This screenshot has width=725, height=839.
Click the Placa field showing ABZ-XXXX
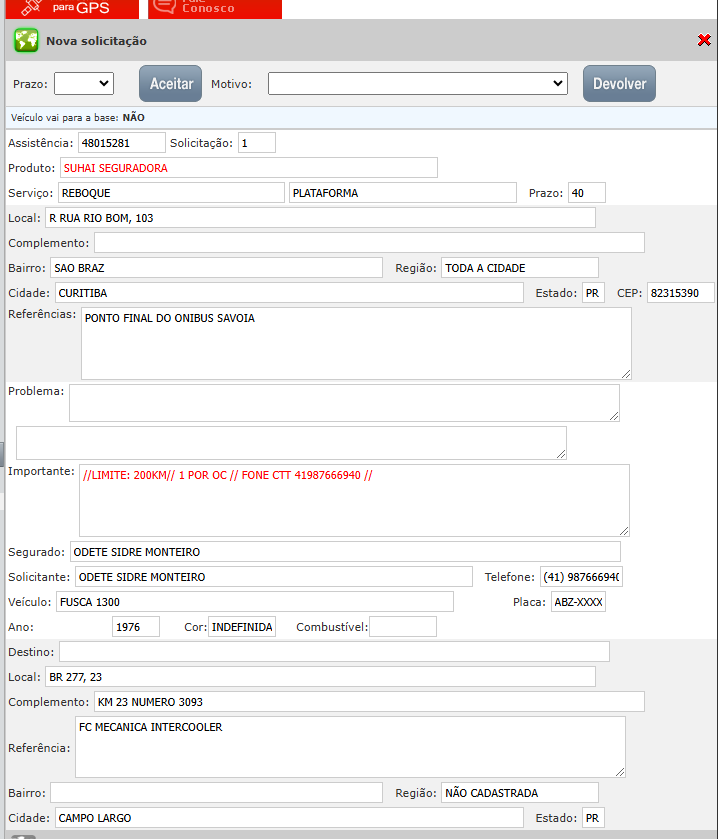578,602
